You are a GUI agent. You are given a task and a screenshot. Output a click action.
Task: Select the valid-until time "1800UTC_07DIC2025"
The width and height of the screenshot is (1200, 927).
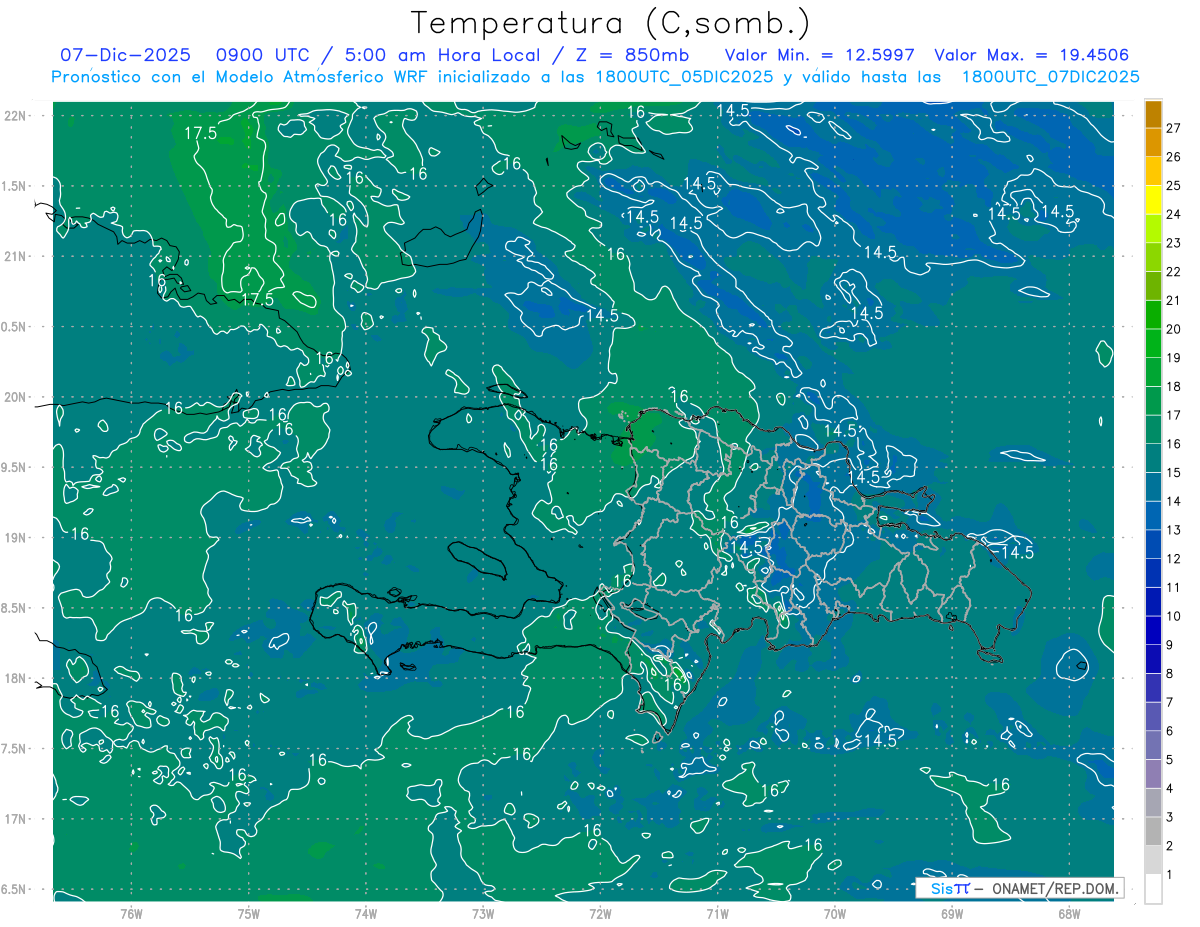coord(1050,77)
